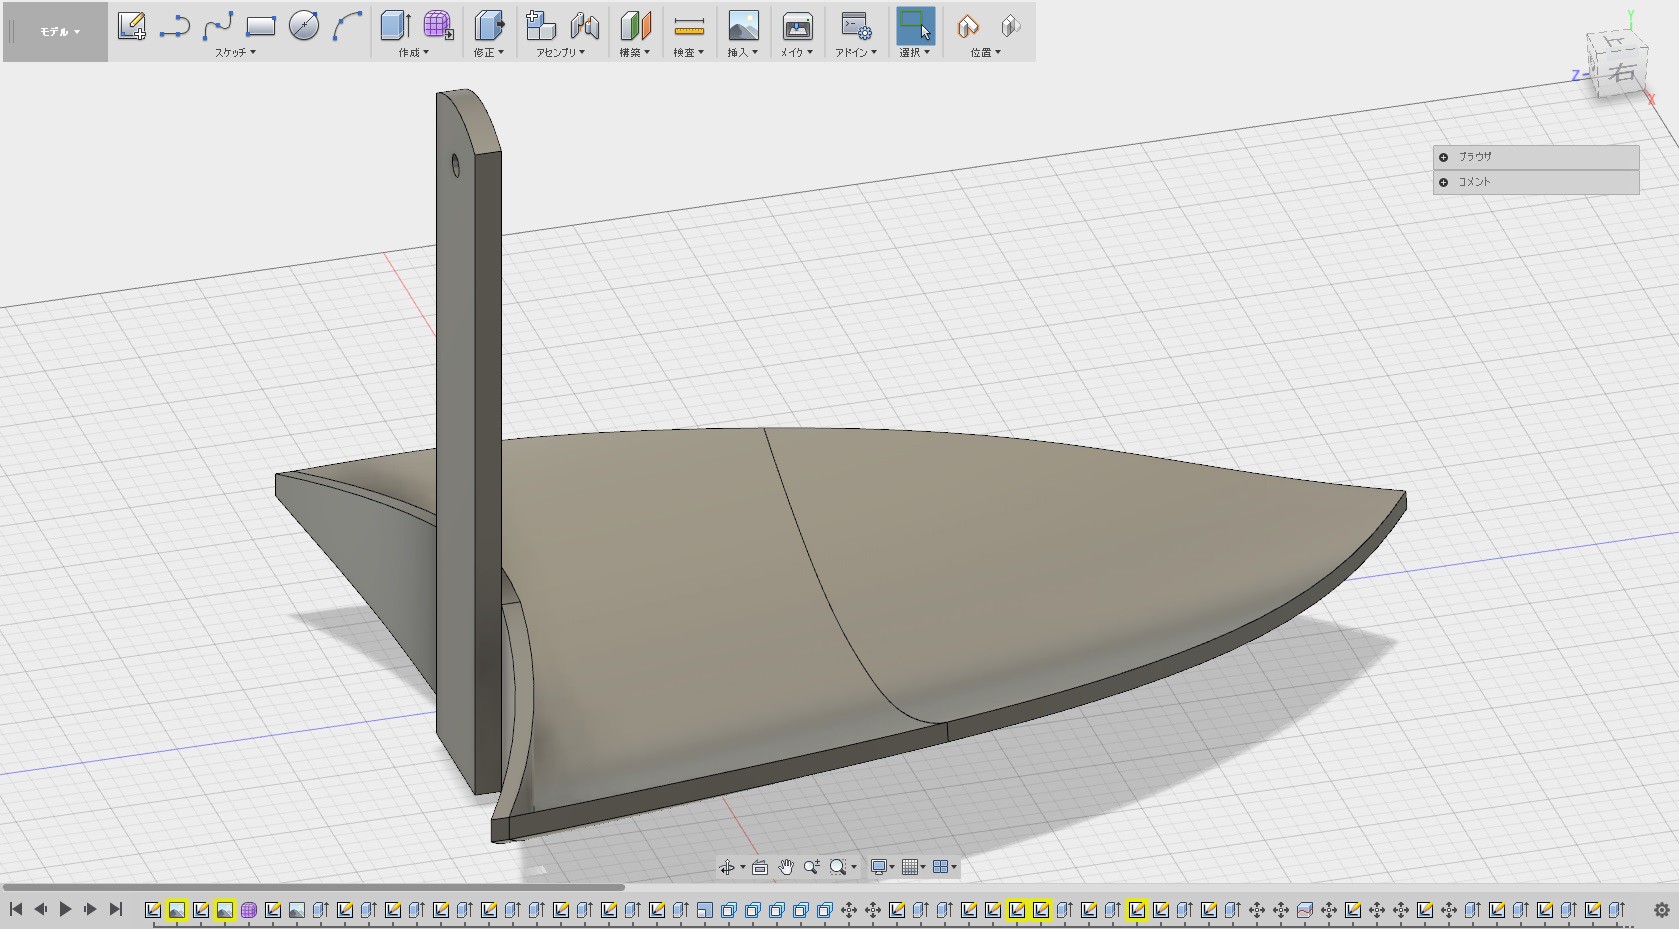Open the 修正 menu dropdown
Screen dimensions: 1679x929
coord(489,52)
